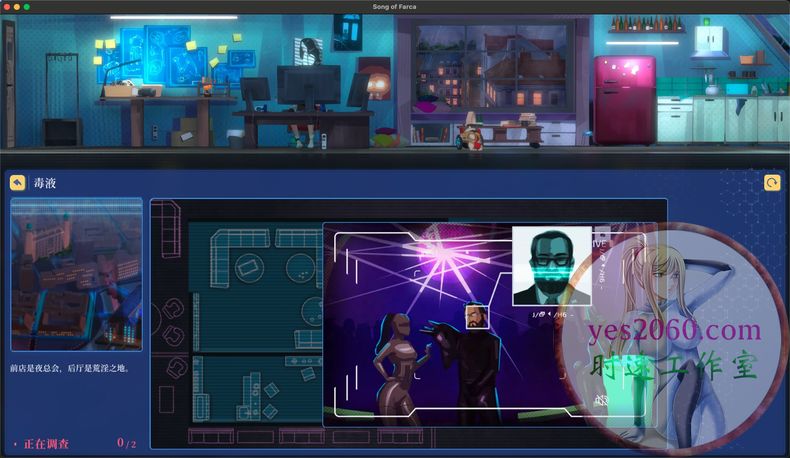This screenshot has width=790, height=458.
Task: Click the yellow back arrow button
Action: pos(18,183)
